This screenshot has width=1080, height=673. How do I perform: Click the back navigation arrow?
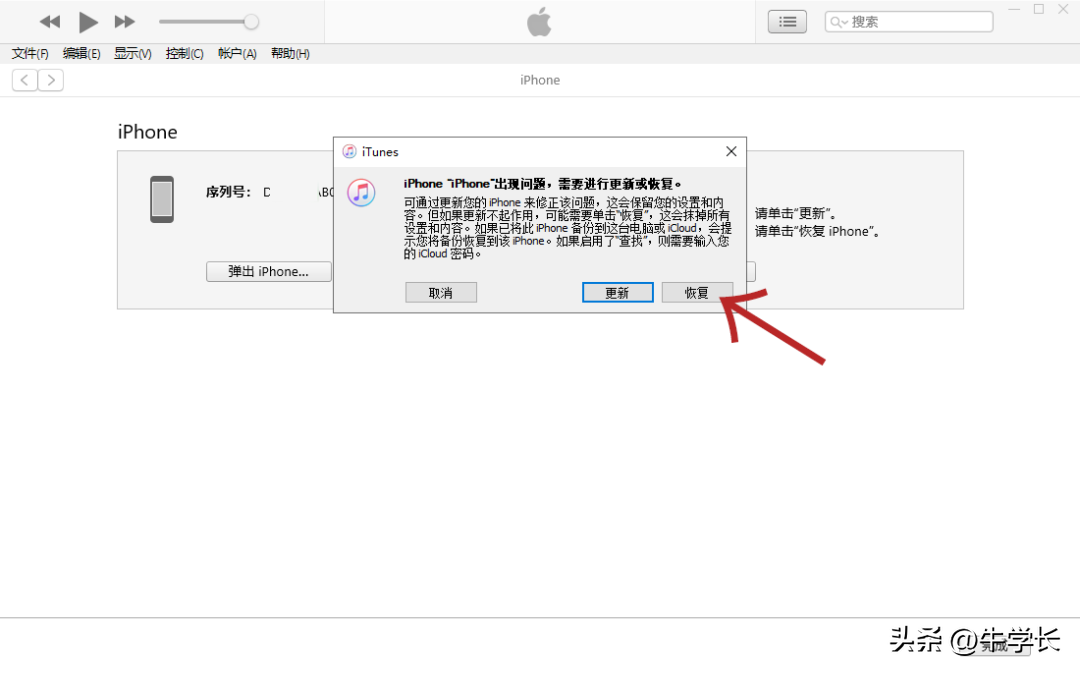pos(23,79)
